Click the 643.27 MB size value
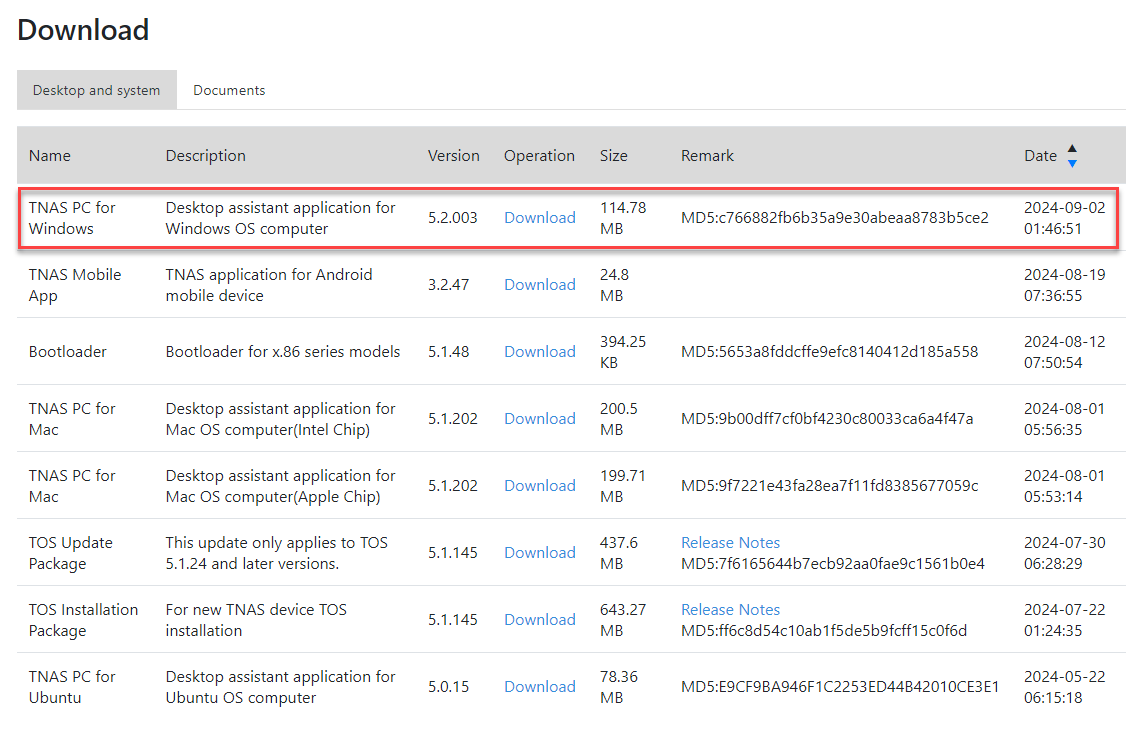The width and height of the screenshot is (1126, 737). pyautogui.click(x=623, y=619)
